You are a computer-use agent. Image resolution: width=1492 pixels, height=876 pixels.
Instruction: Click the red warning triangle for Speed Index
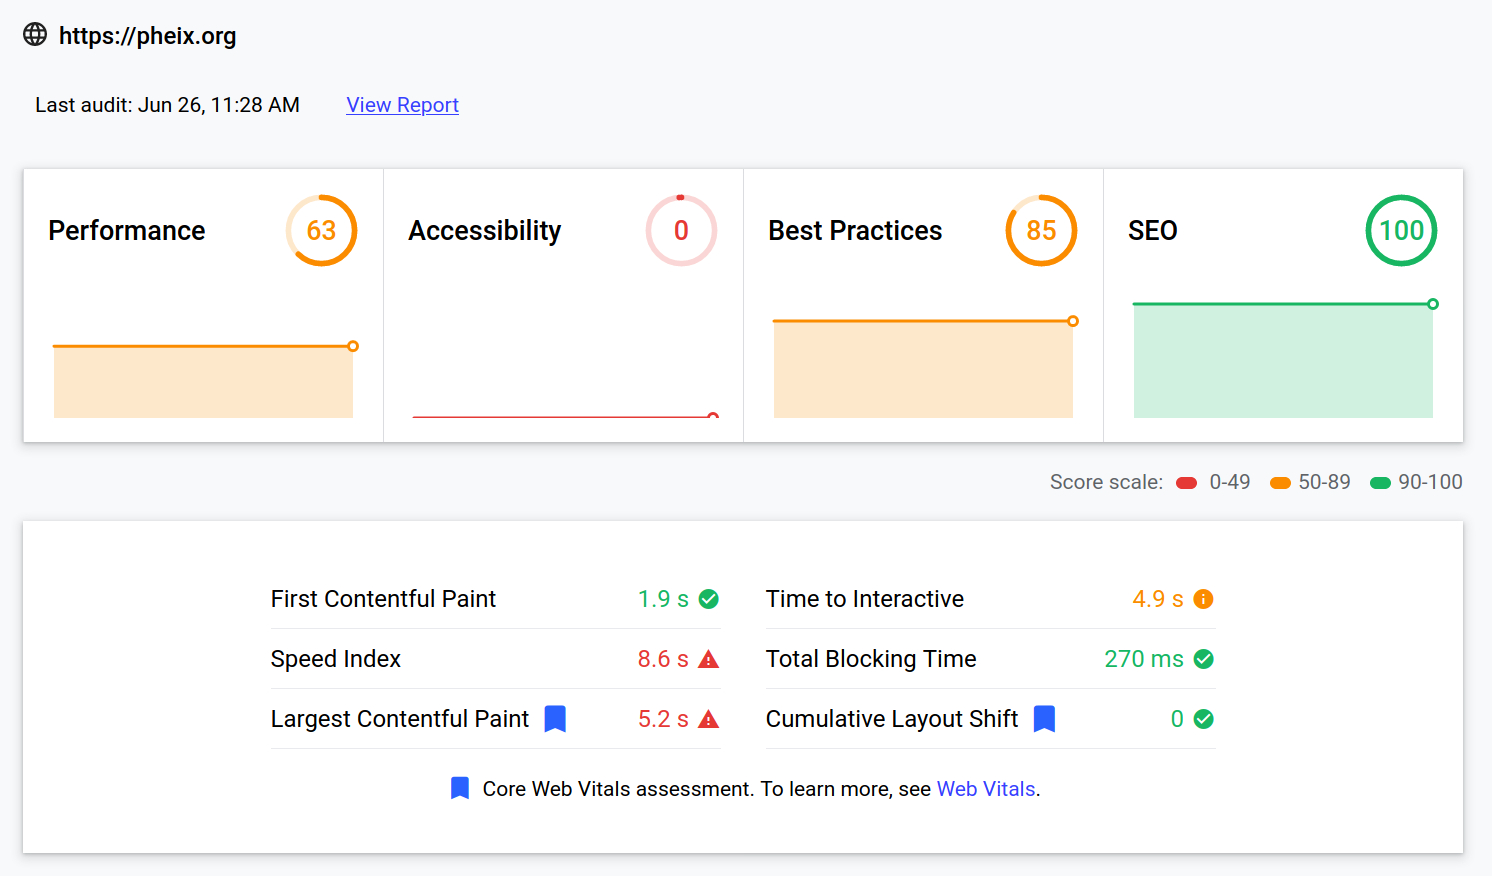click(x=709, y=659)
